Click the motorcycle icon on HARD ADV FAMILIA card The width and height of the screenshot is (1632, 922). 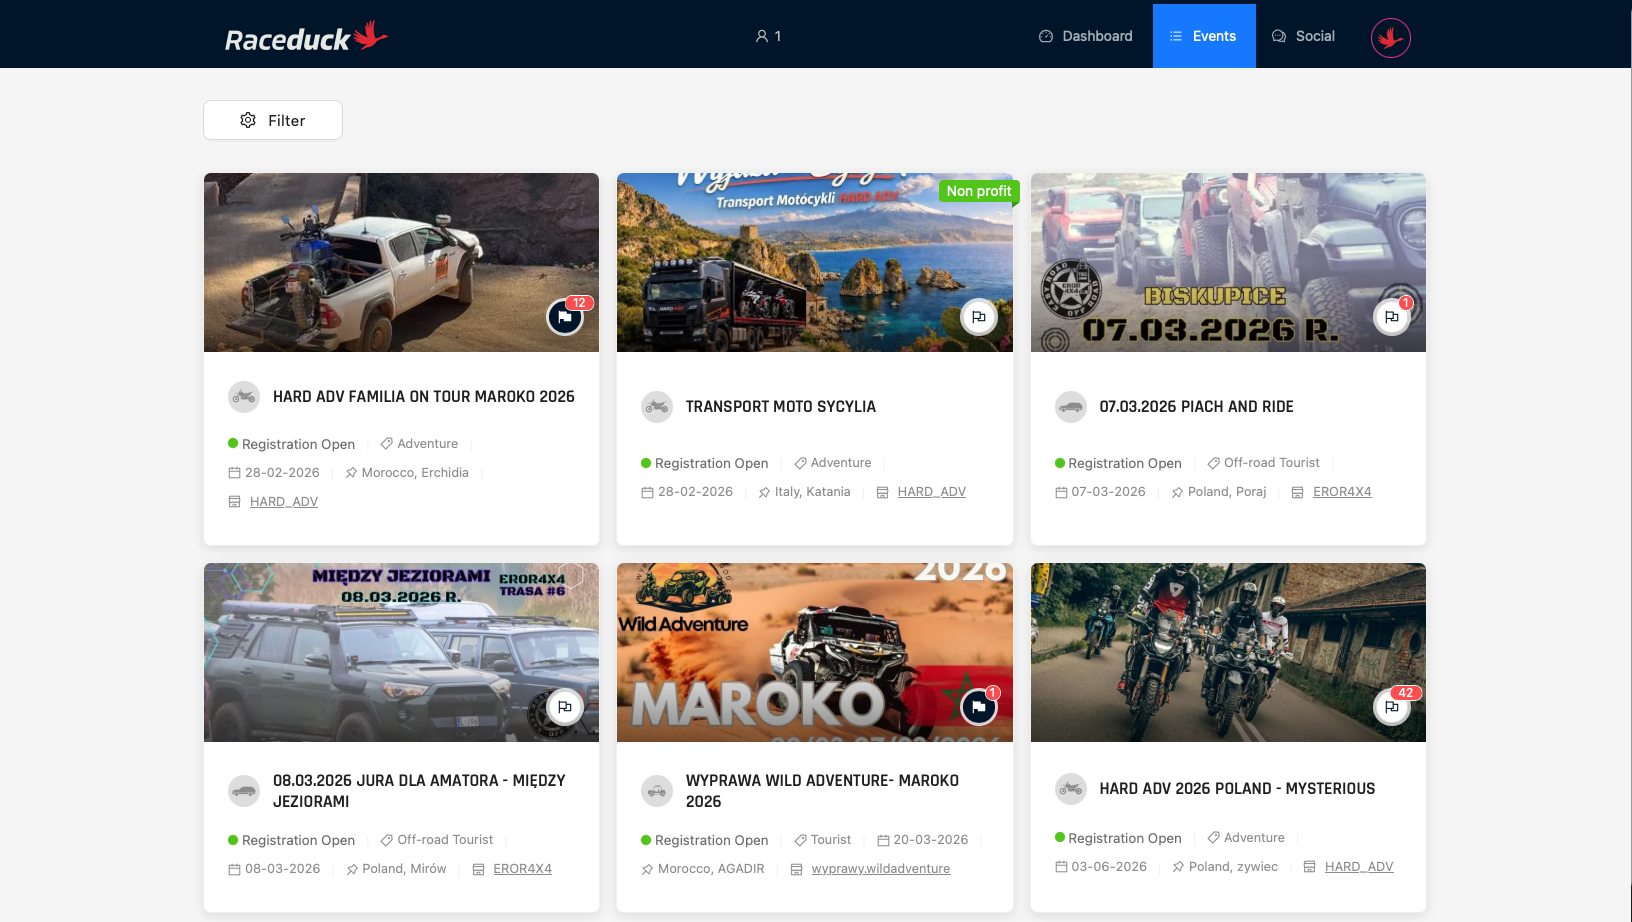[x=244, y=396]
